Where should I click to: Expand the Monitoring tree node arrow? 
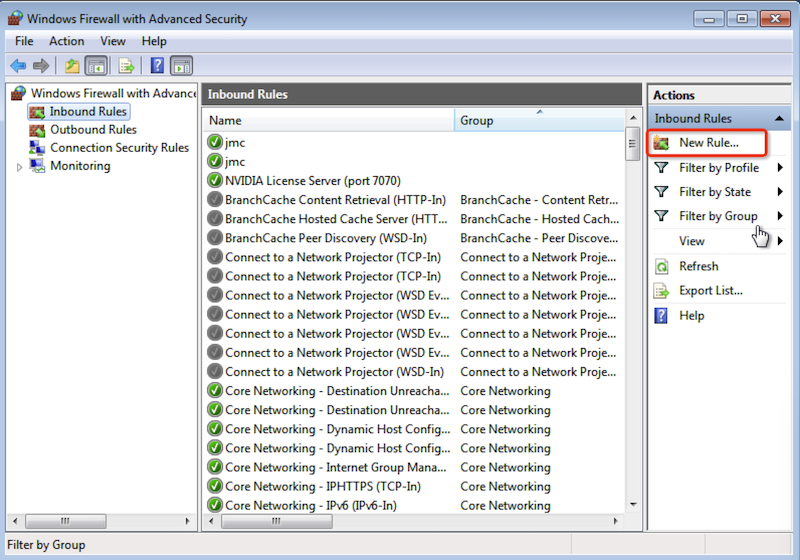[x=19, y=167]
